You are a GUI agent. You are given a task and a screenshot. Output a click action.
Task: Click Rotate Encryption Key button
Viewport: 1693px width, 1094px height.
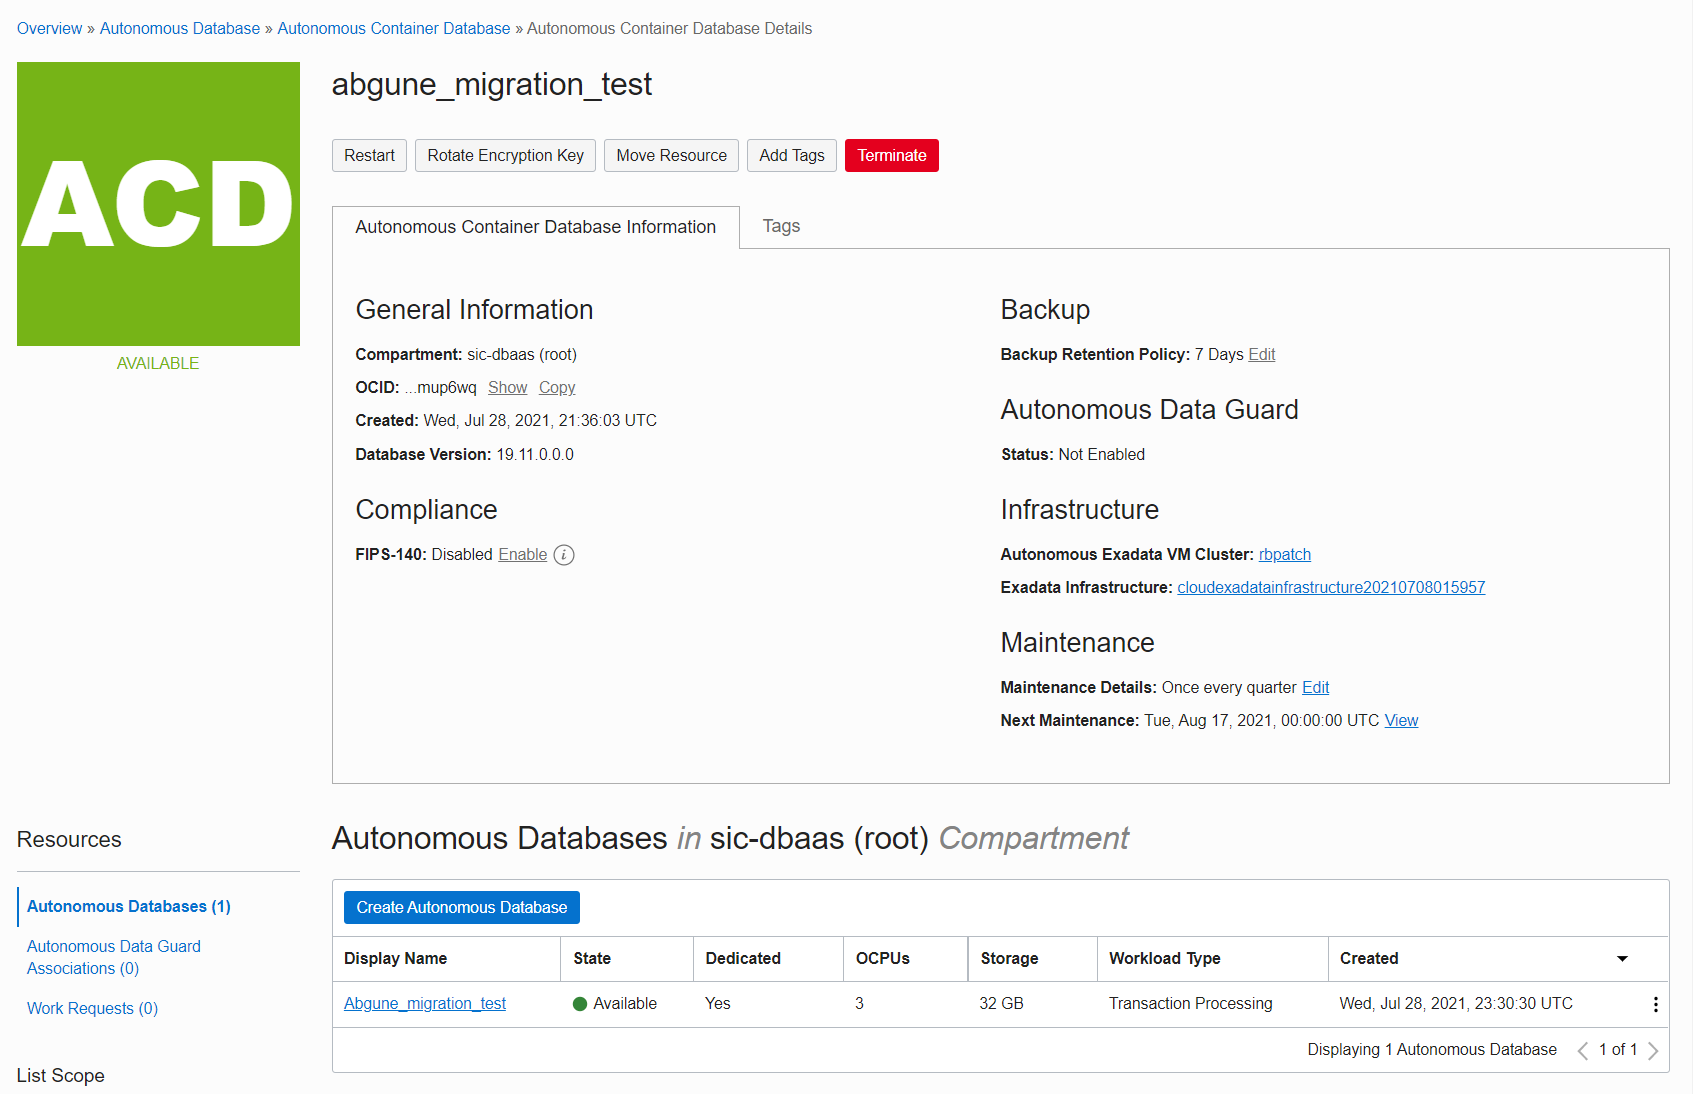click(505, 156)
